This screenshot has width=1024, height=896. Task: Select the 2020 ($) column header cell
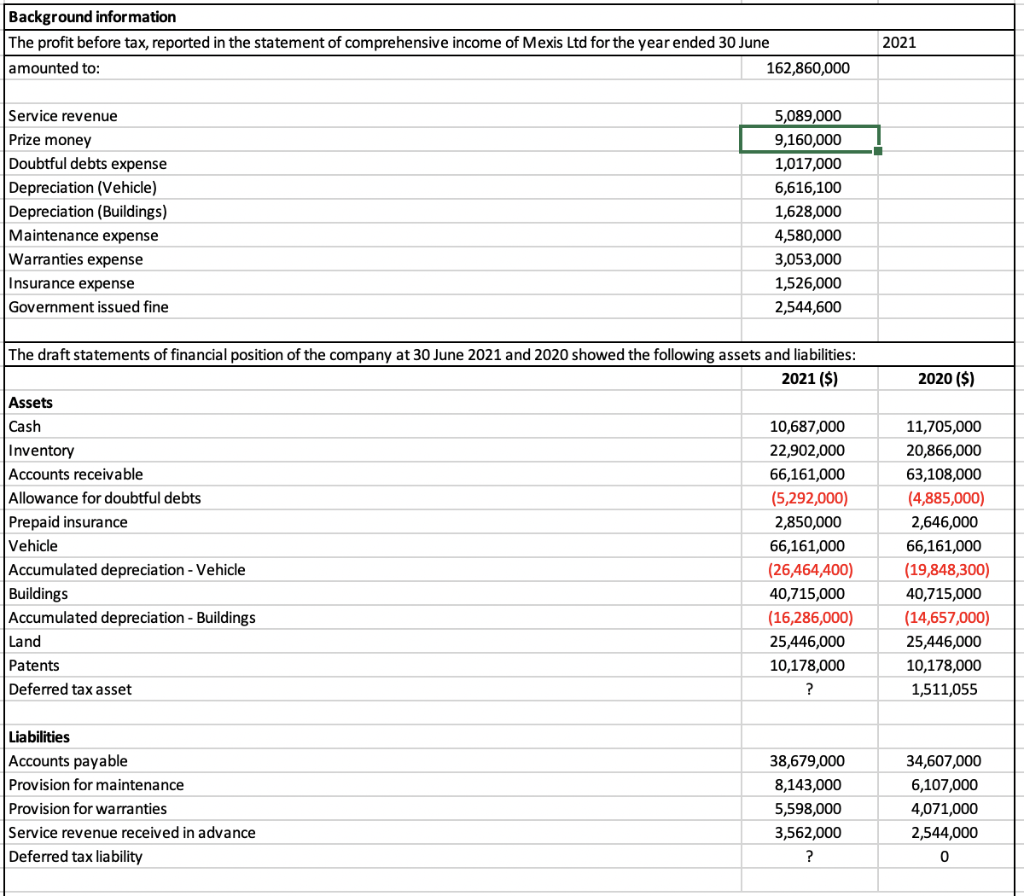(x=945, y=378)
